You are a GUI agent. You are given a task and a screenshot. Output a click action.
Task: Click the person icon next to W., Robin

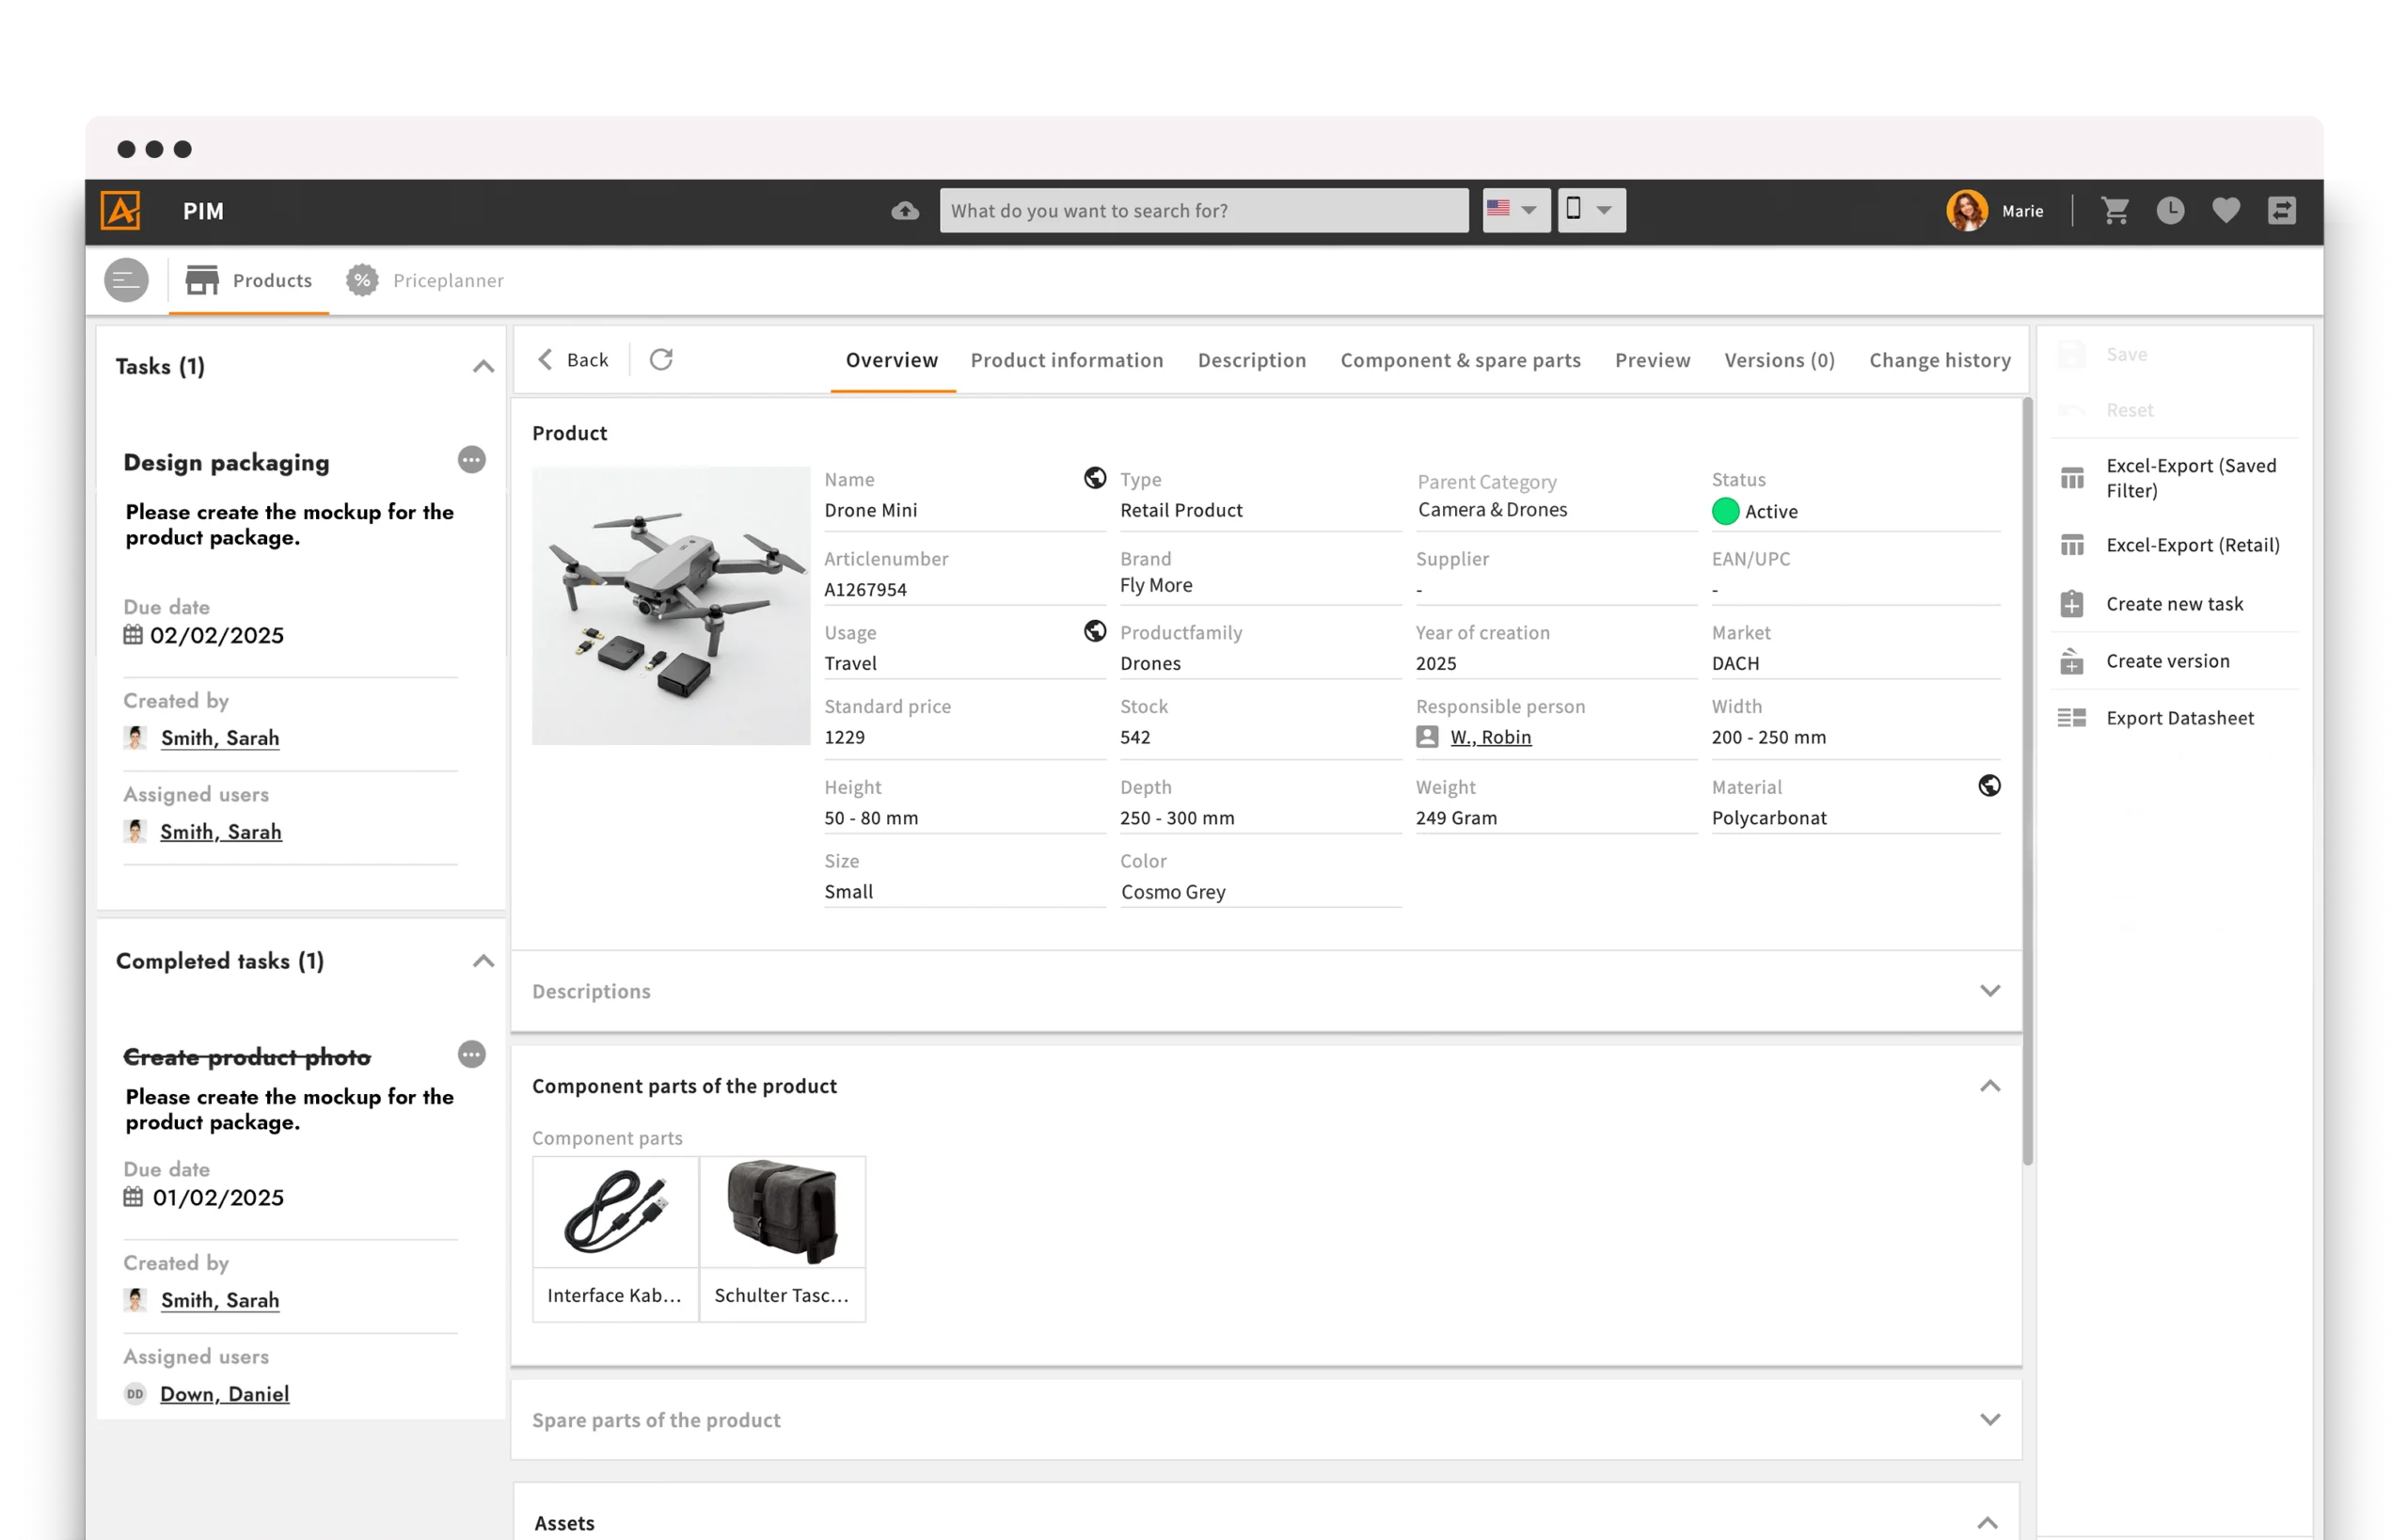coord(1428,737)
